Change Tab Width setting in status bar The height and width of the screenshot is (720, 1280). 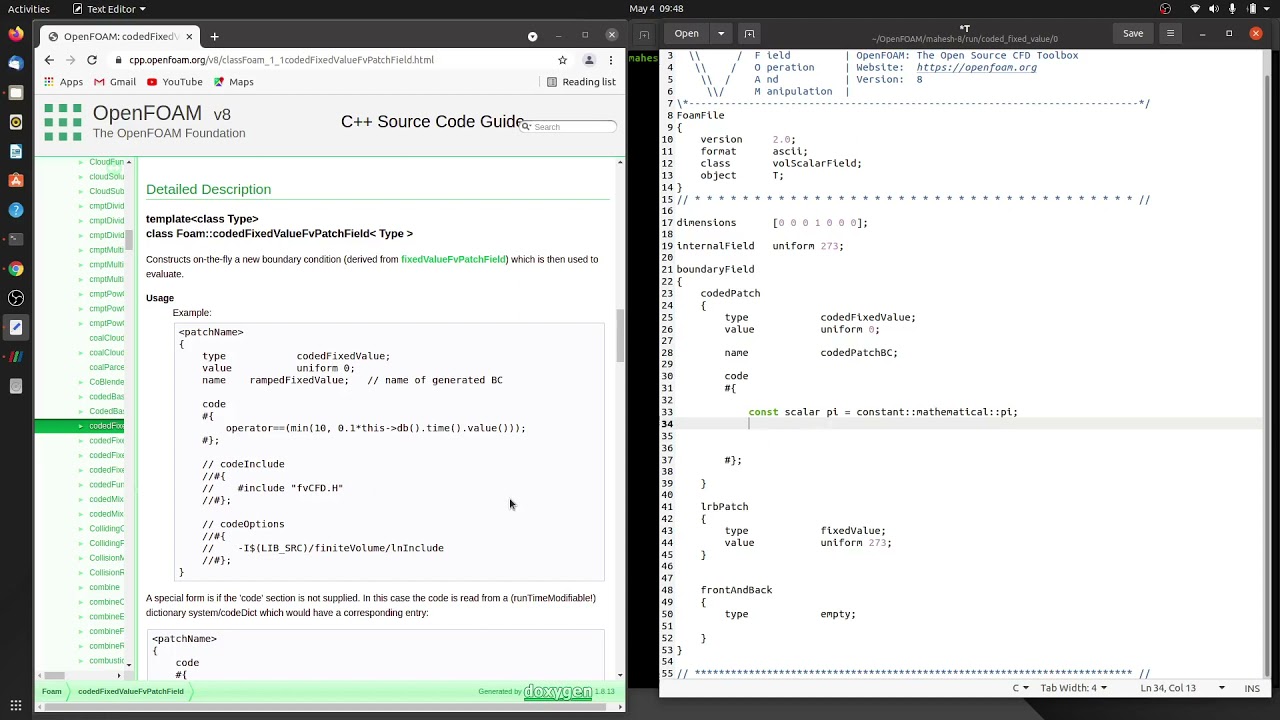click(x=1073, y=688)
